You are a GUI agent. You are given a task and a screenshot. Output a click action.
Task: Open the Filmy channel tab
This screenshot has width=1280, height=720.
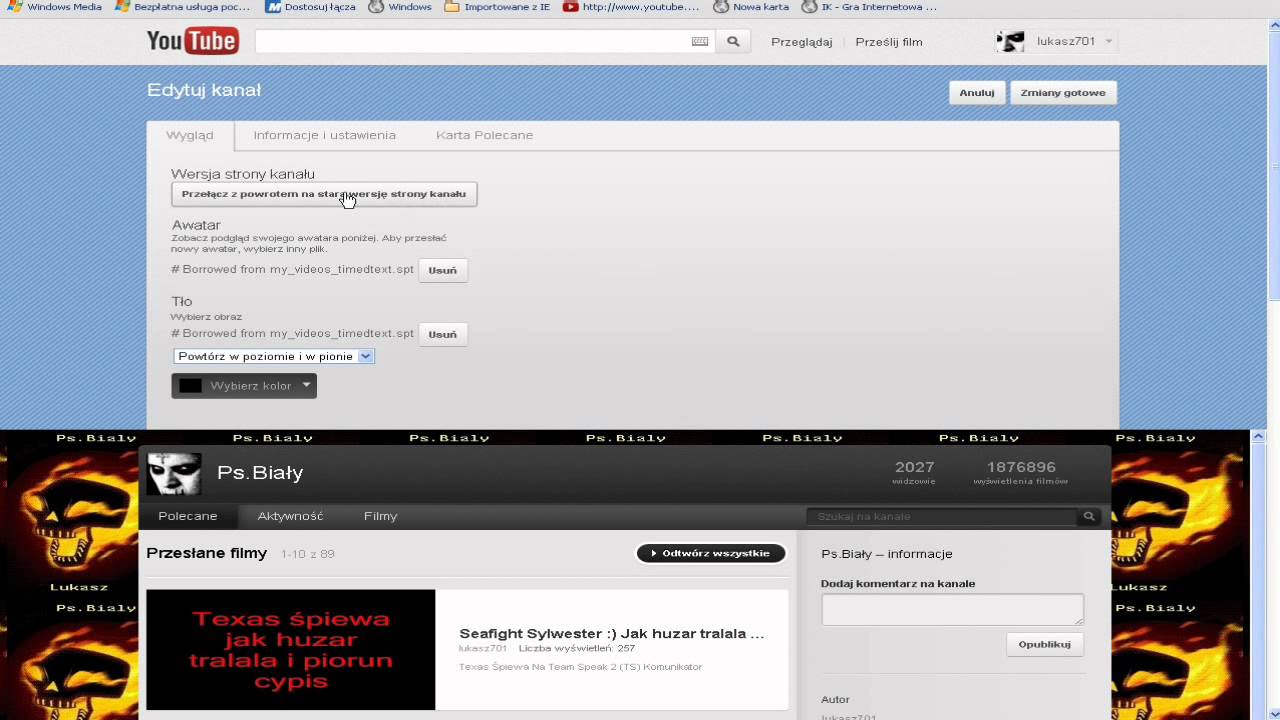pos(380,516)
